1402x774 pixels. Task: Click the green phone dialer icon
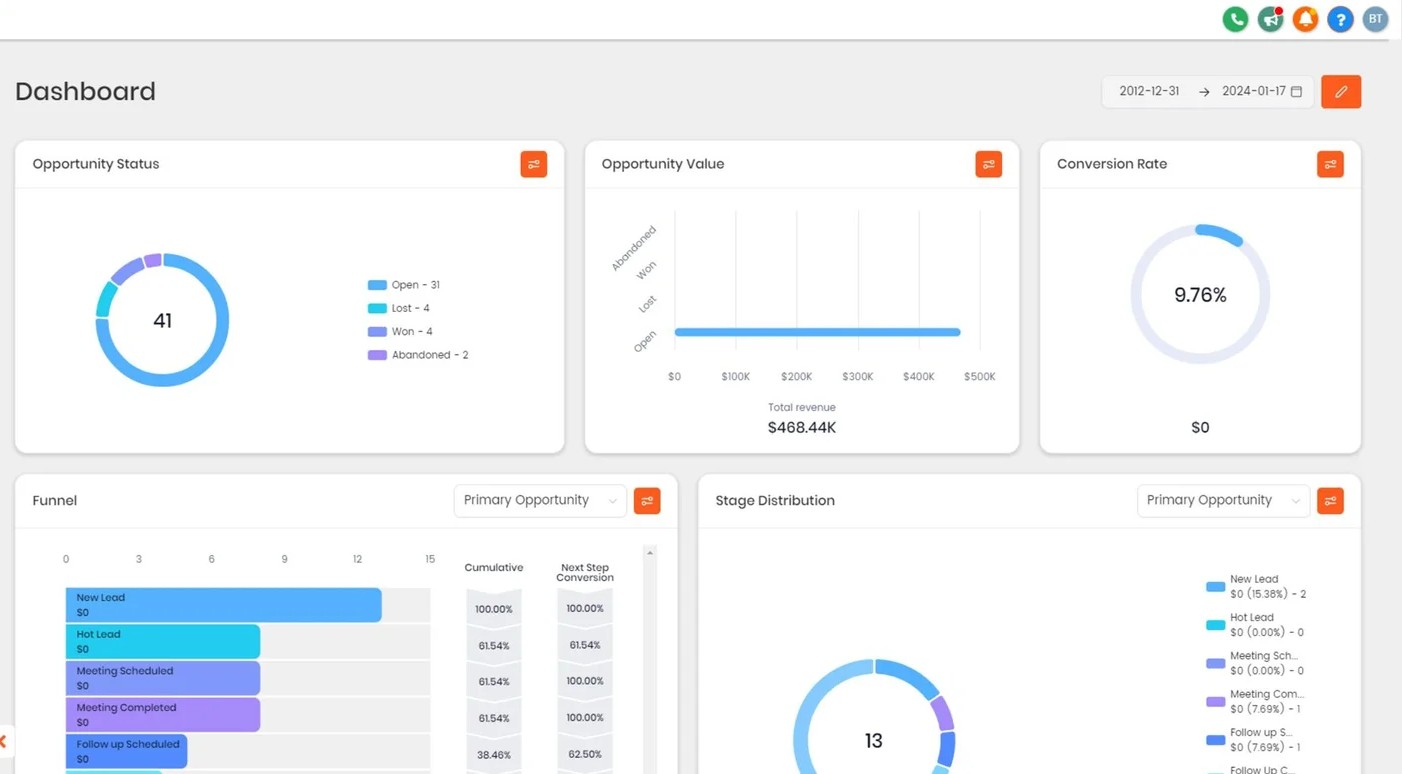click(x=1235, y=19)
